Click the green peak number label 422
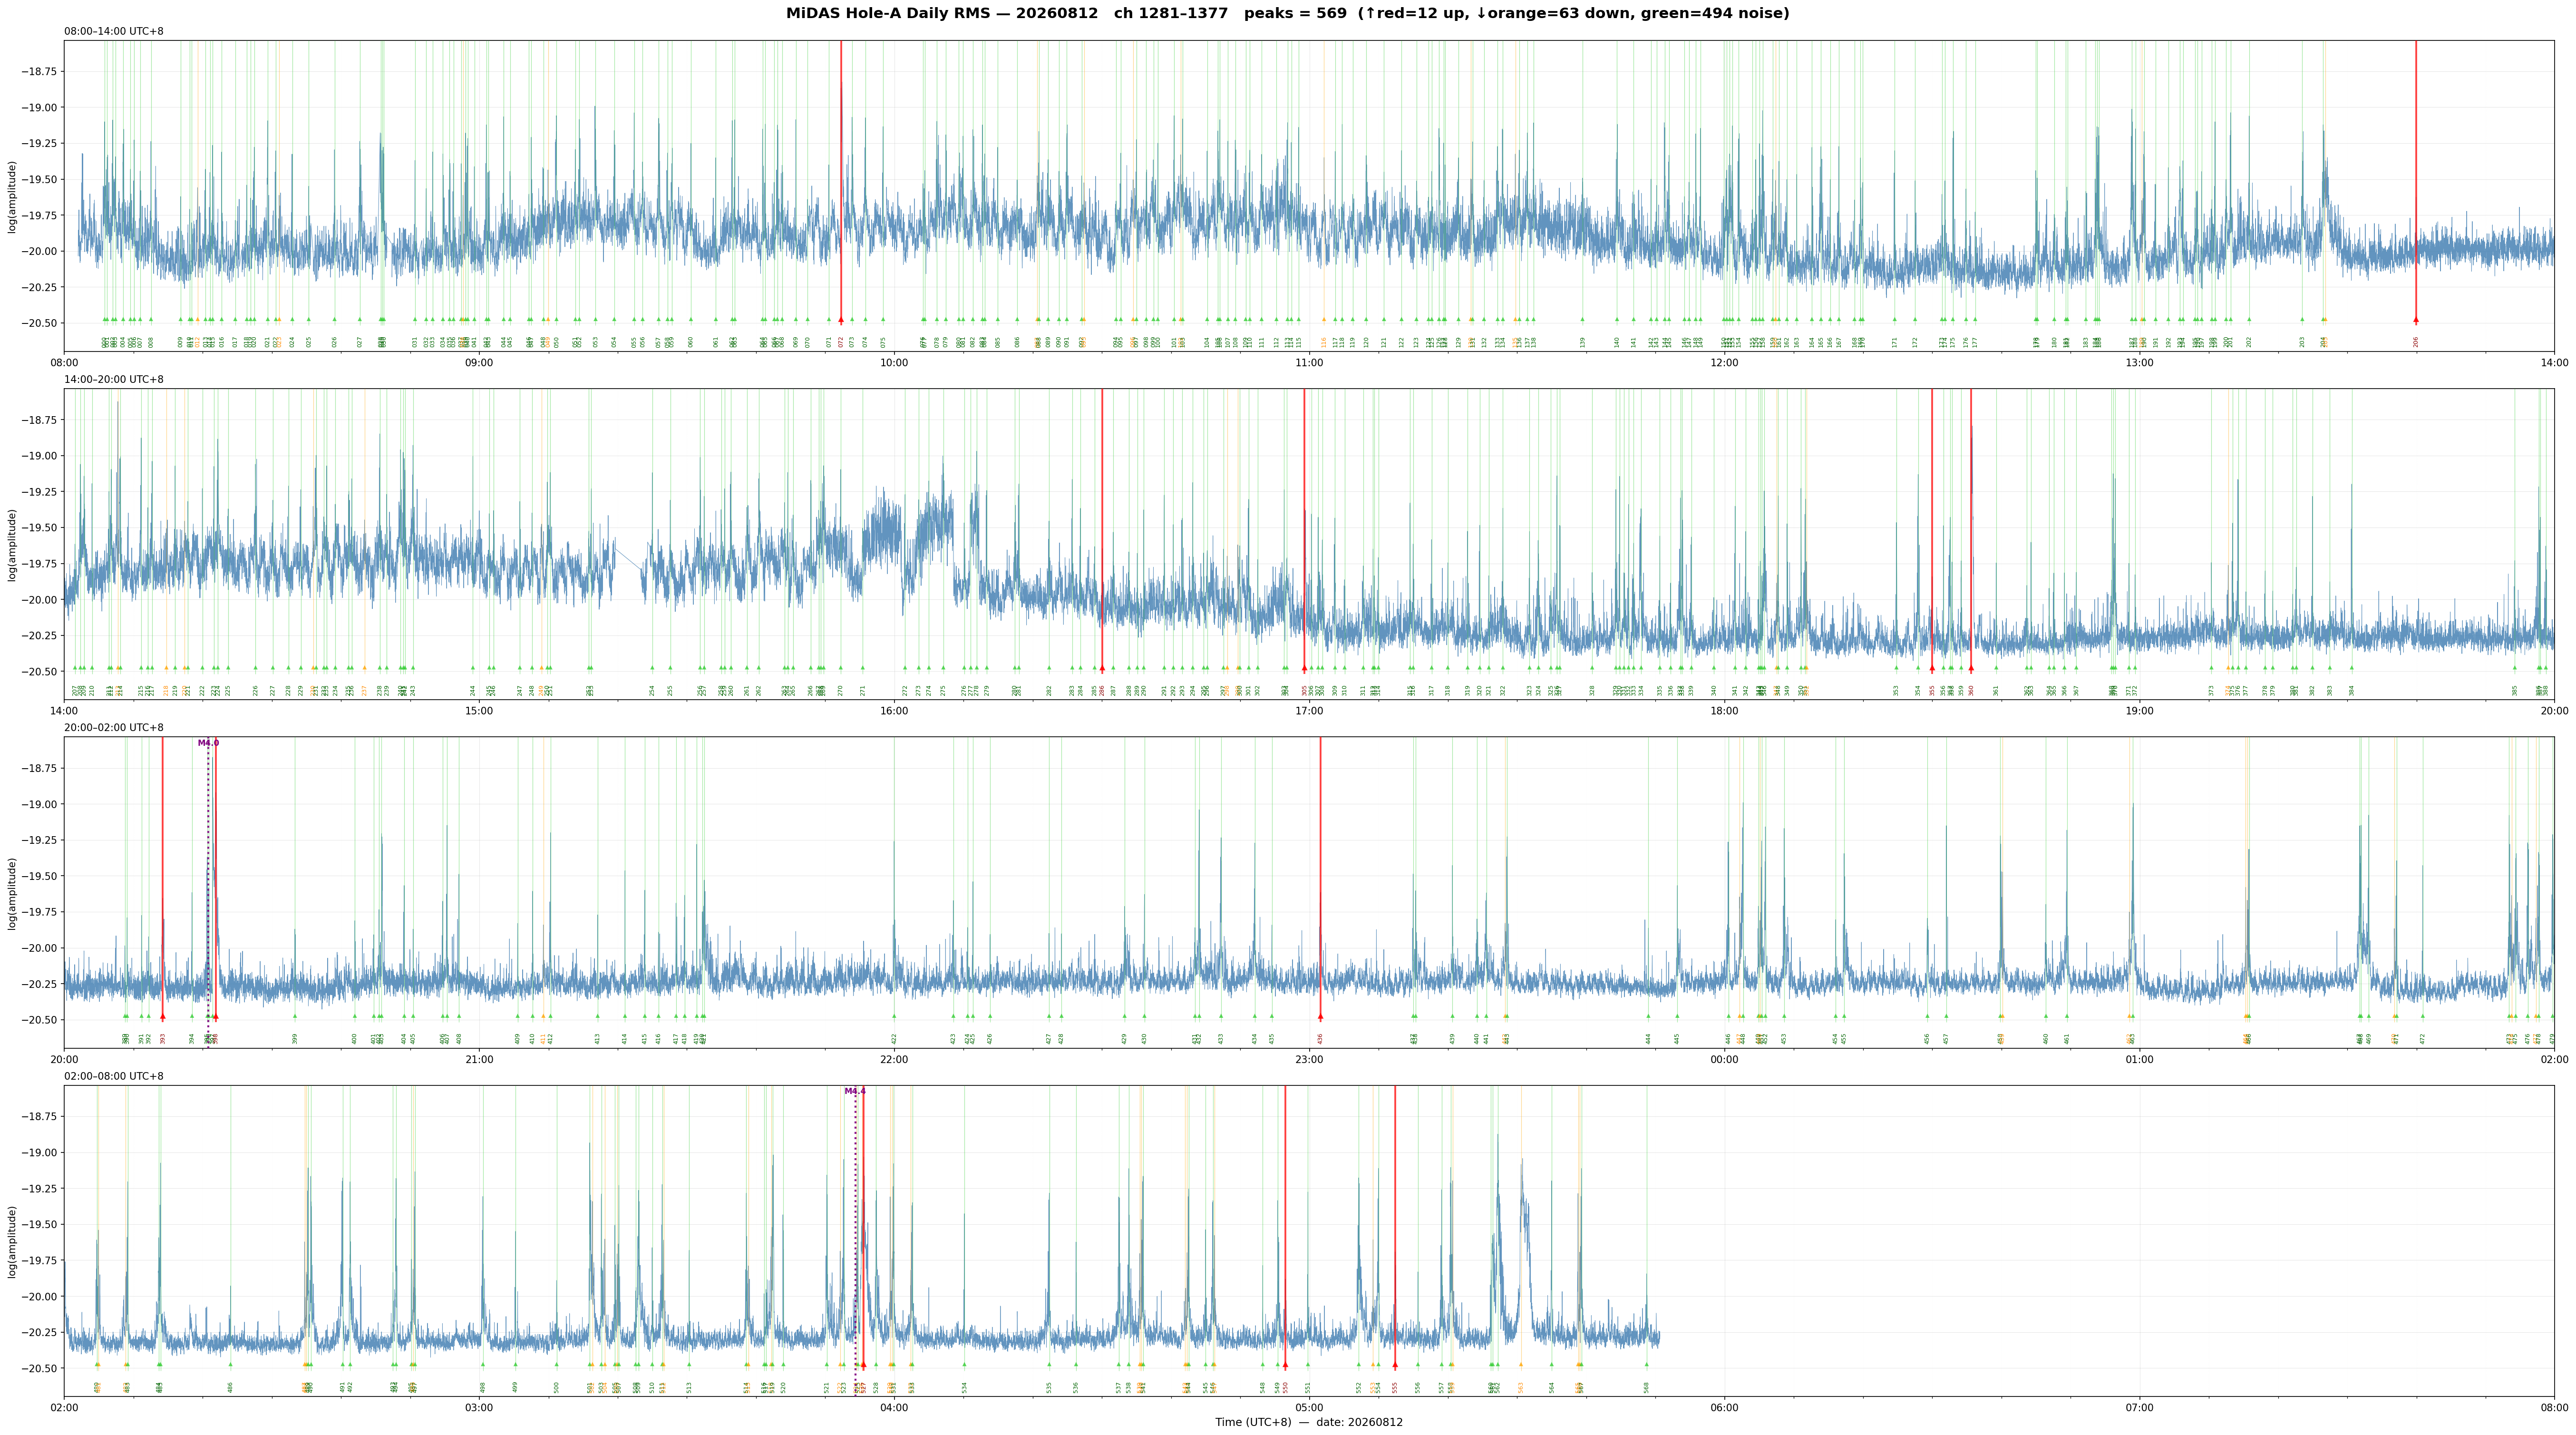Screen dimensions: 2576x1435 894,1039
